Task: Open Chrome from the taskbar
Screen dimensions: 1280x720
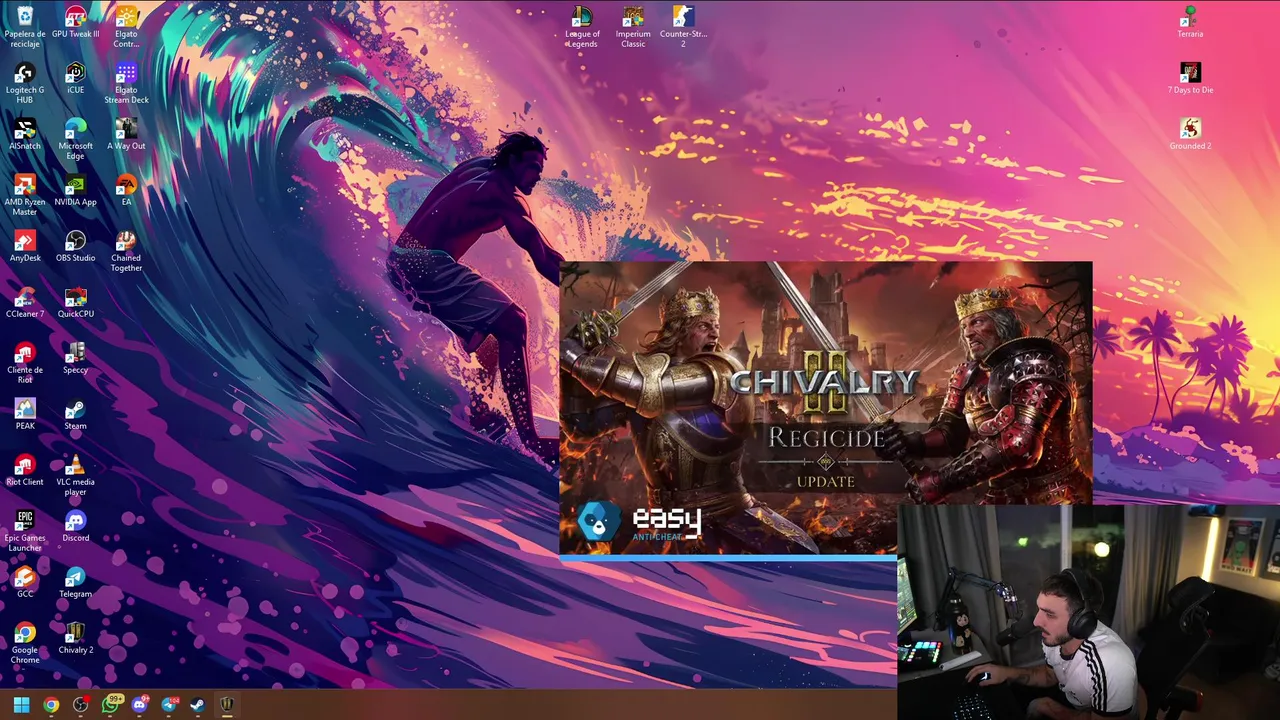Action: [x=51, y=705]
